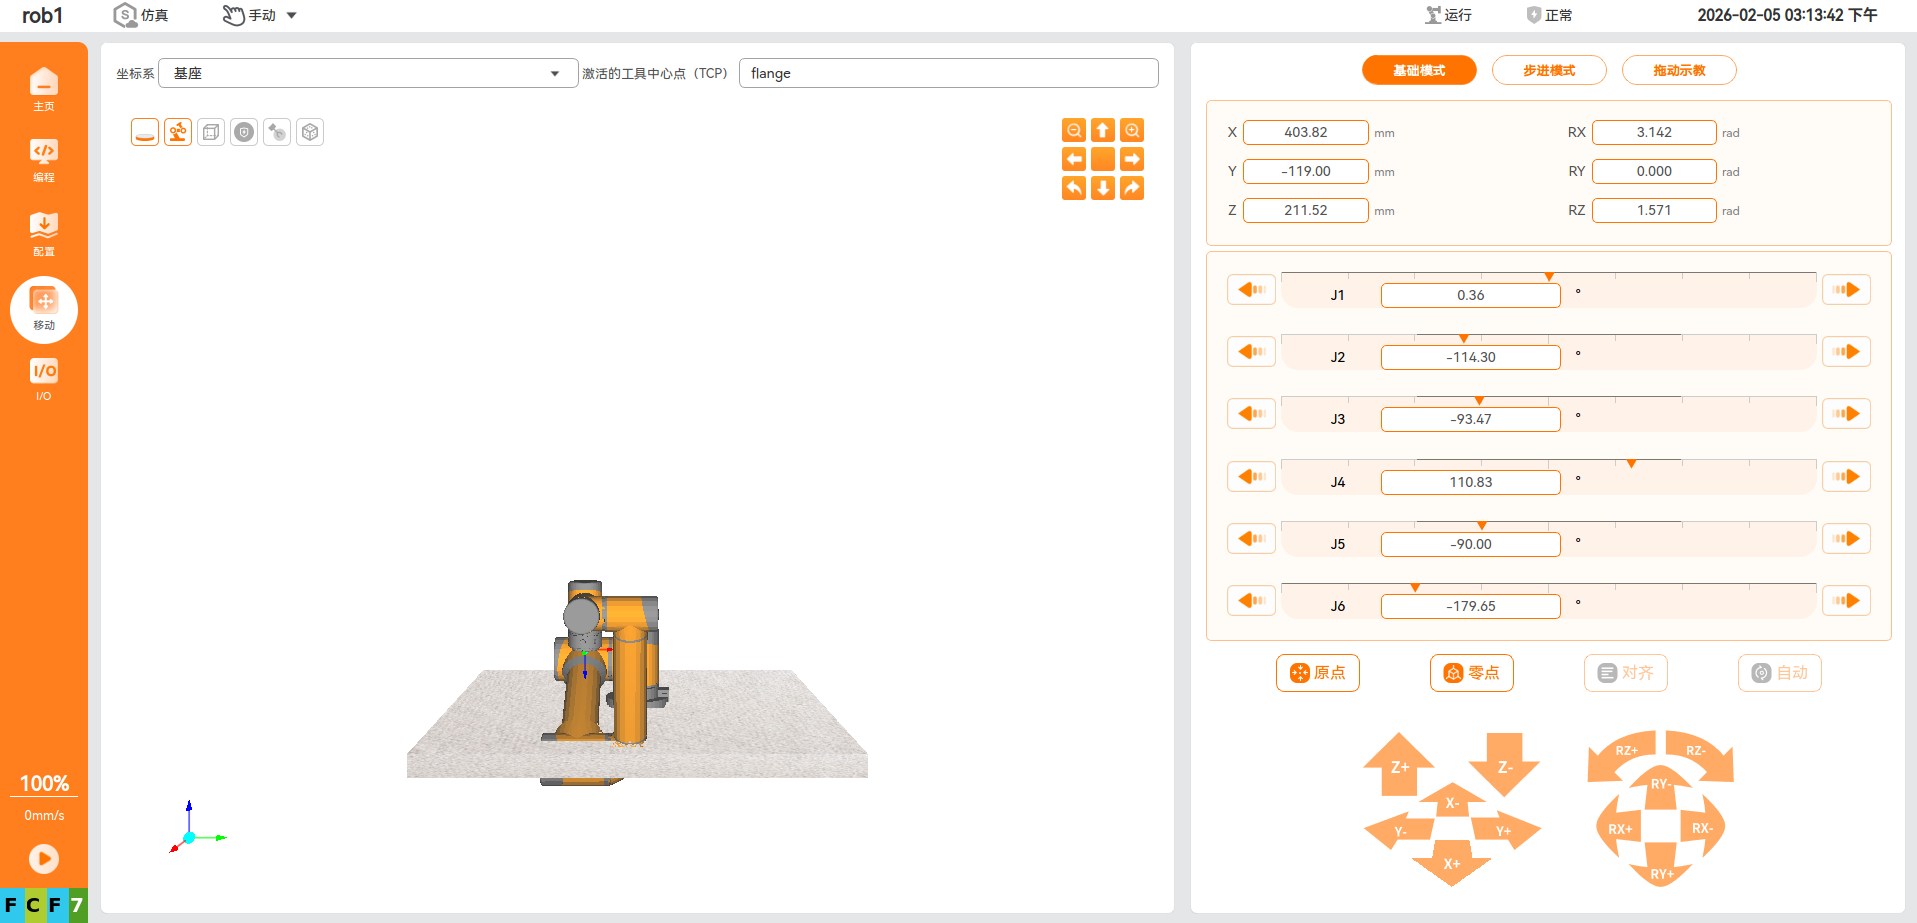The width and height of the screenshot is (1917, 923).
Task: Open the 编程 programming page in sidebar
Action: pos(44,160)
